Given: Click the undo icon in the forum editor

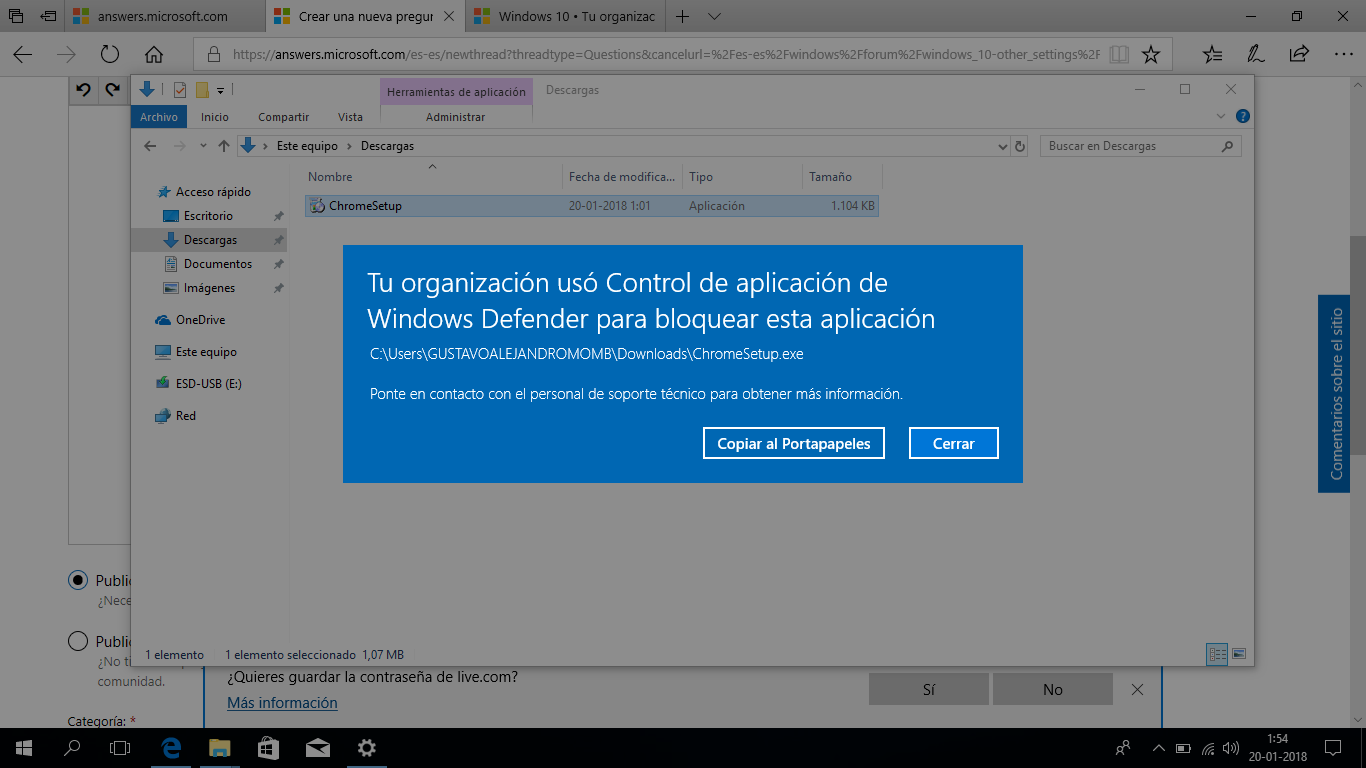Looking at the screenshot, I should 84,90.
